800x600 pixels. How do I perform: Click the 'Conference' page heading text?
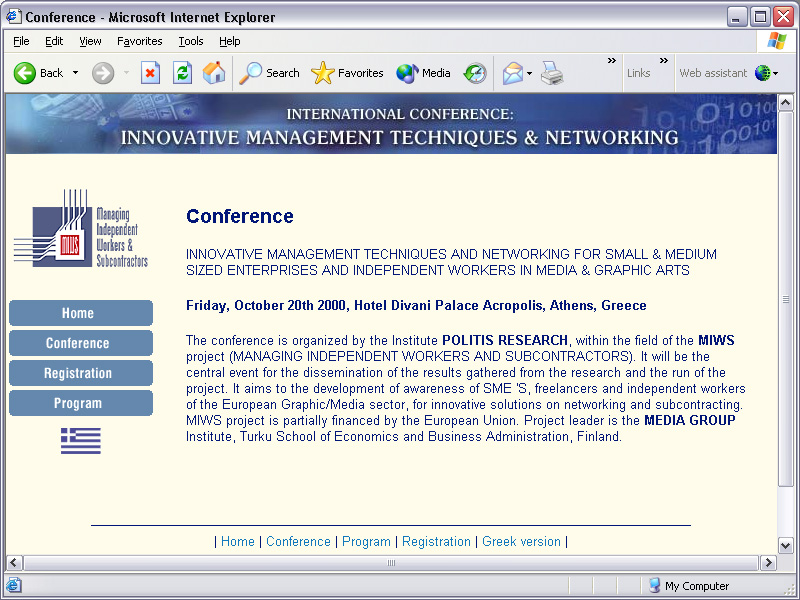pos(240,216)
